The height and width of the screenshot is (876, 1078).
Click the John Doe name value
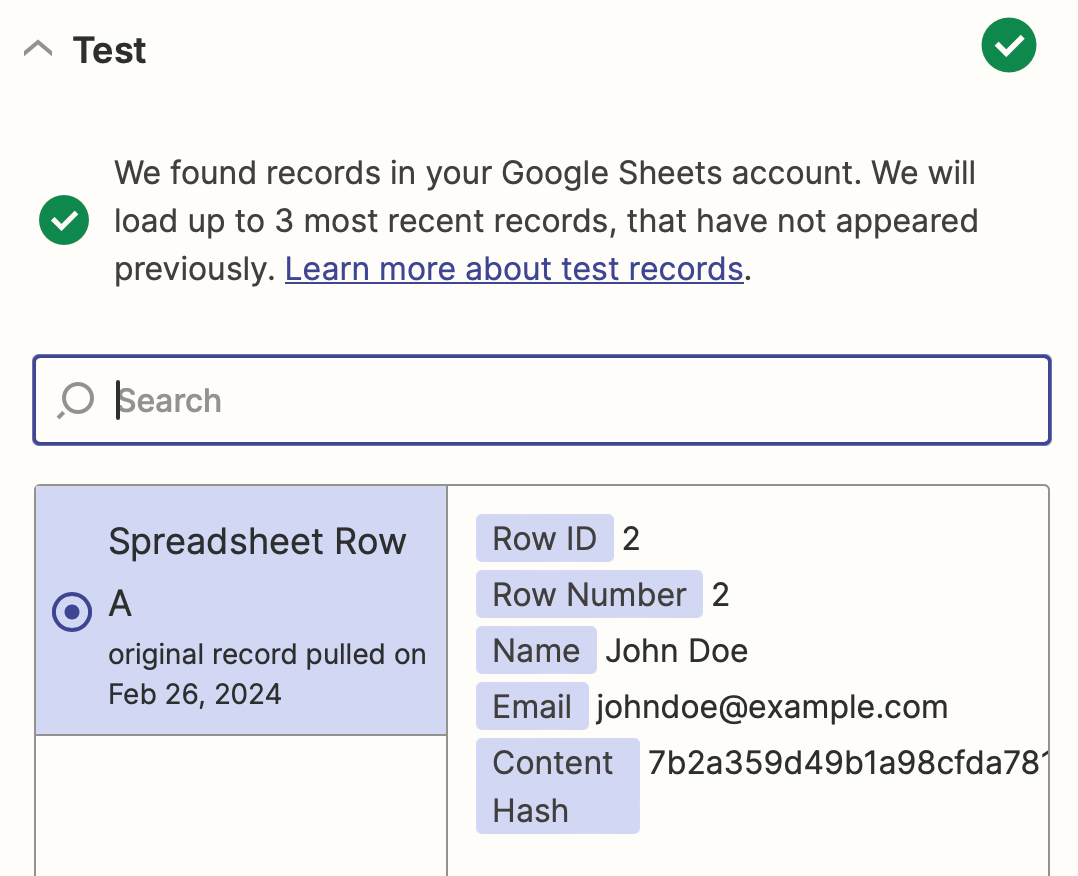[677, 651]
